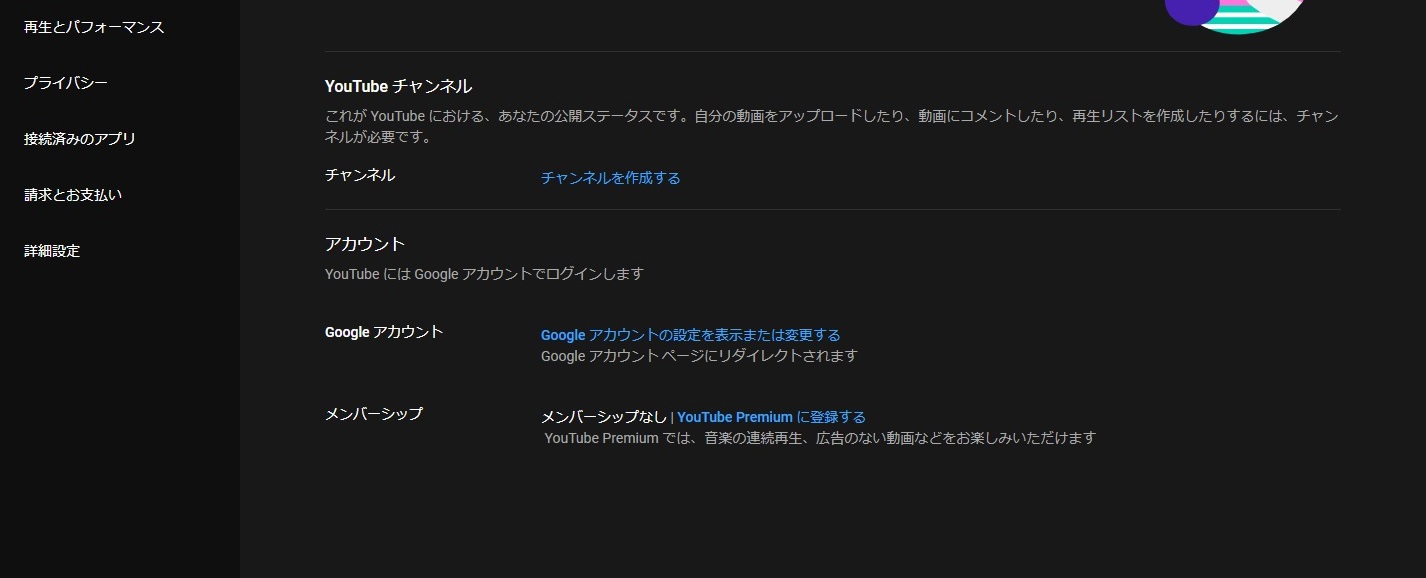Click text 'Google アカウント ページにリダイレクトされます'
This screenshot has width=1426, height=578.
point(699,355)
